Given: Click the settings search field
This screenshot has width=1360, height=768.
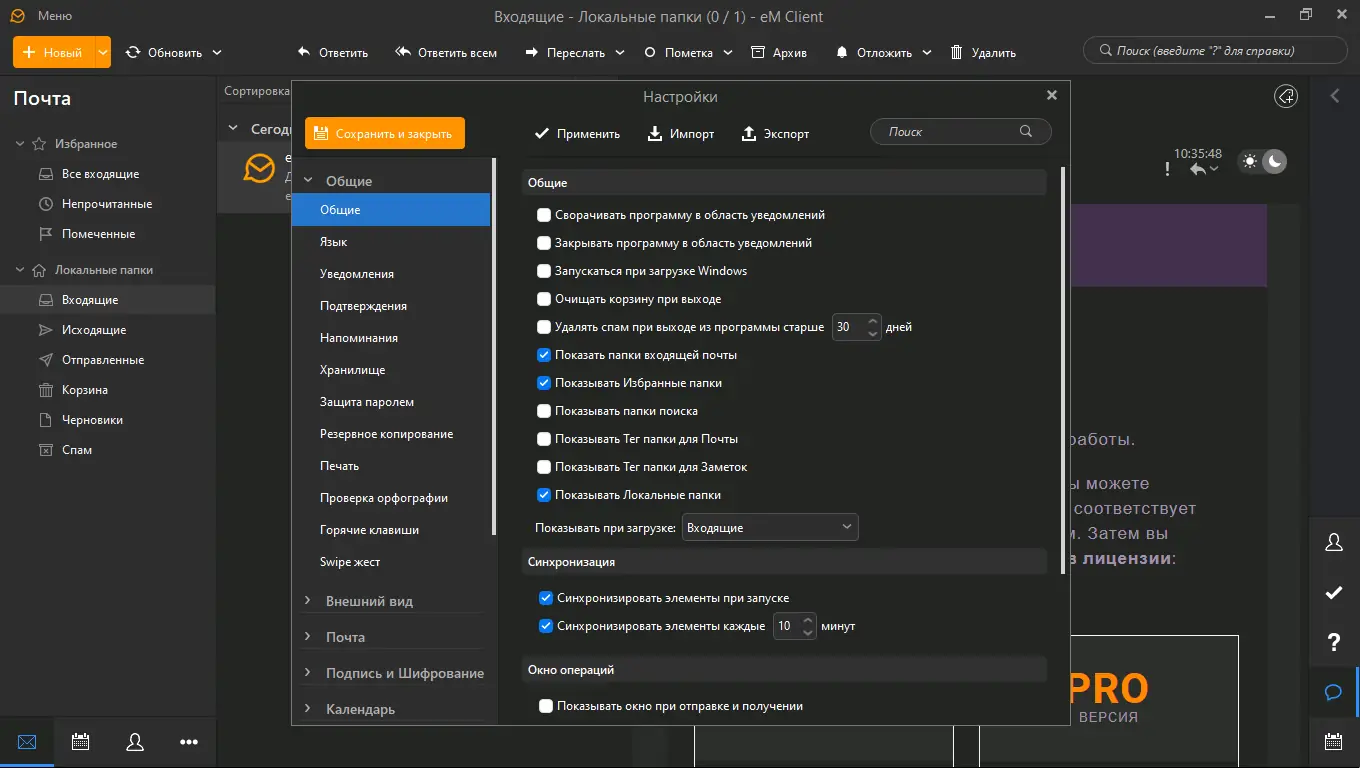Looking at the screenshot, I should tap(950, 132).
